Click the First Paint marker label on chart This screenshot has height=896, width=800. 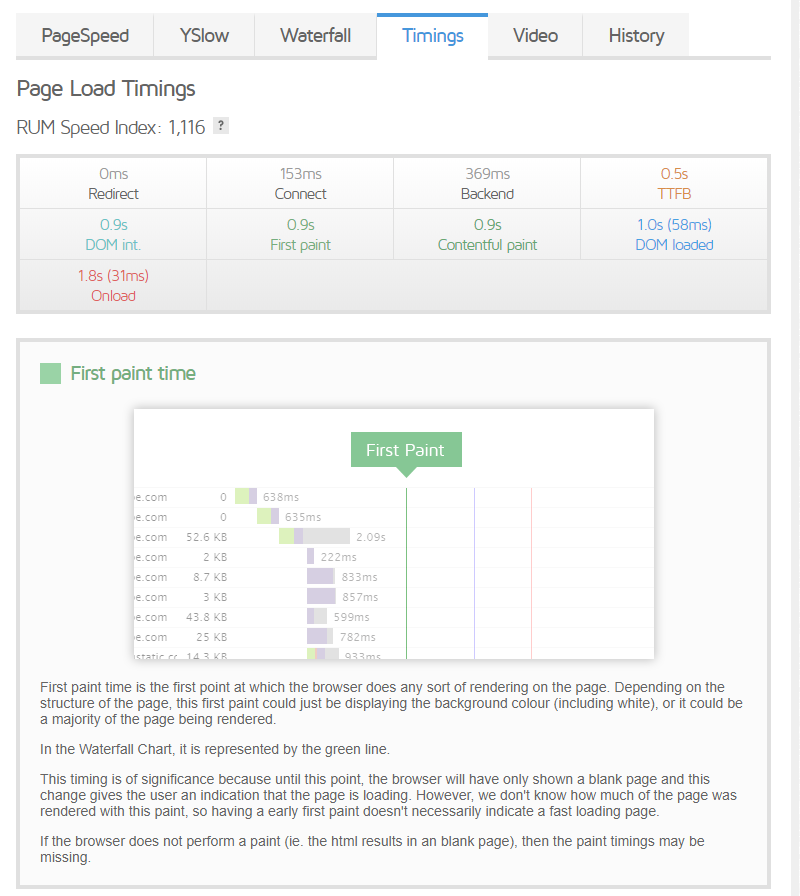(406, 450)
